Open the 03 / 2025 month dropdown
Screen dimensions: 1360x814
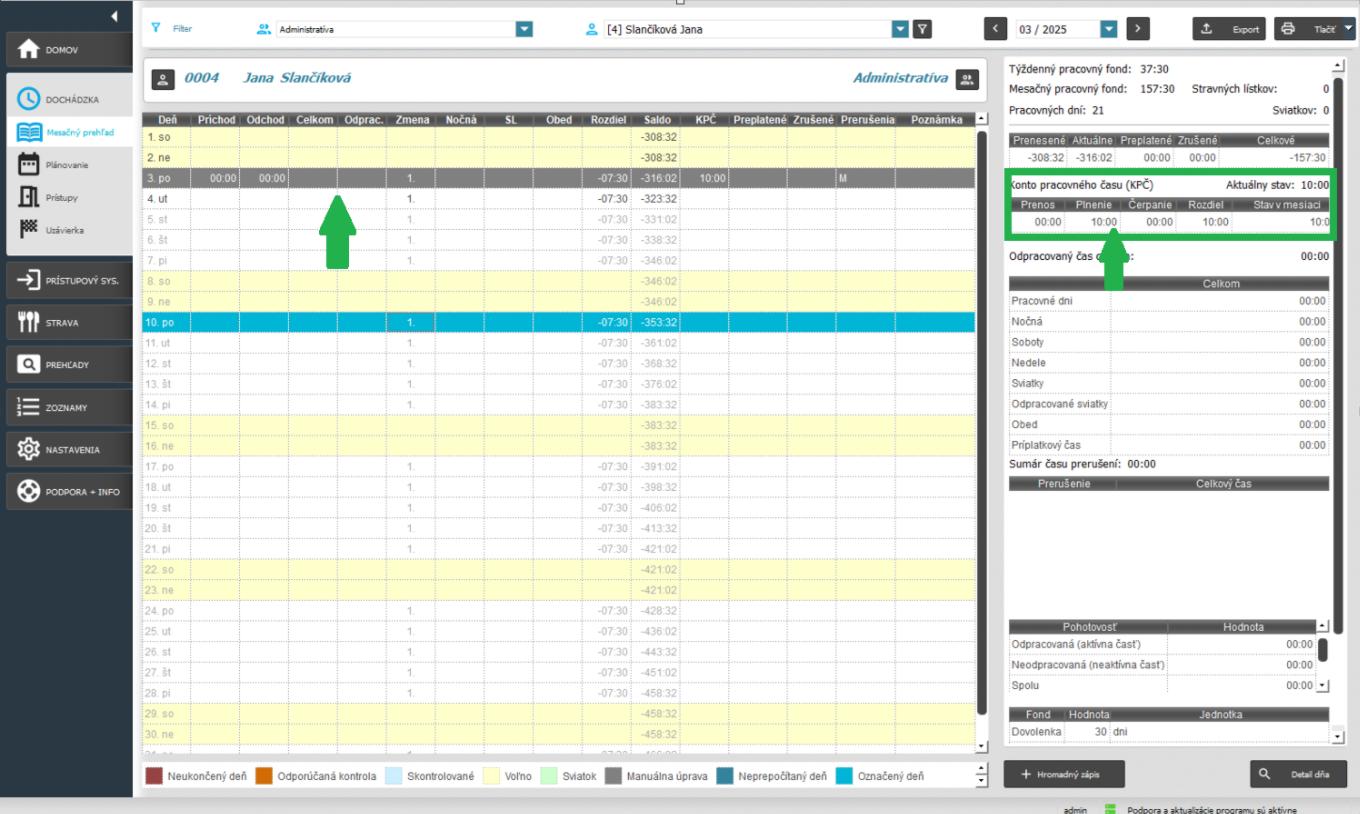[x=1108, y=29]
